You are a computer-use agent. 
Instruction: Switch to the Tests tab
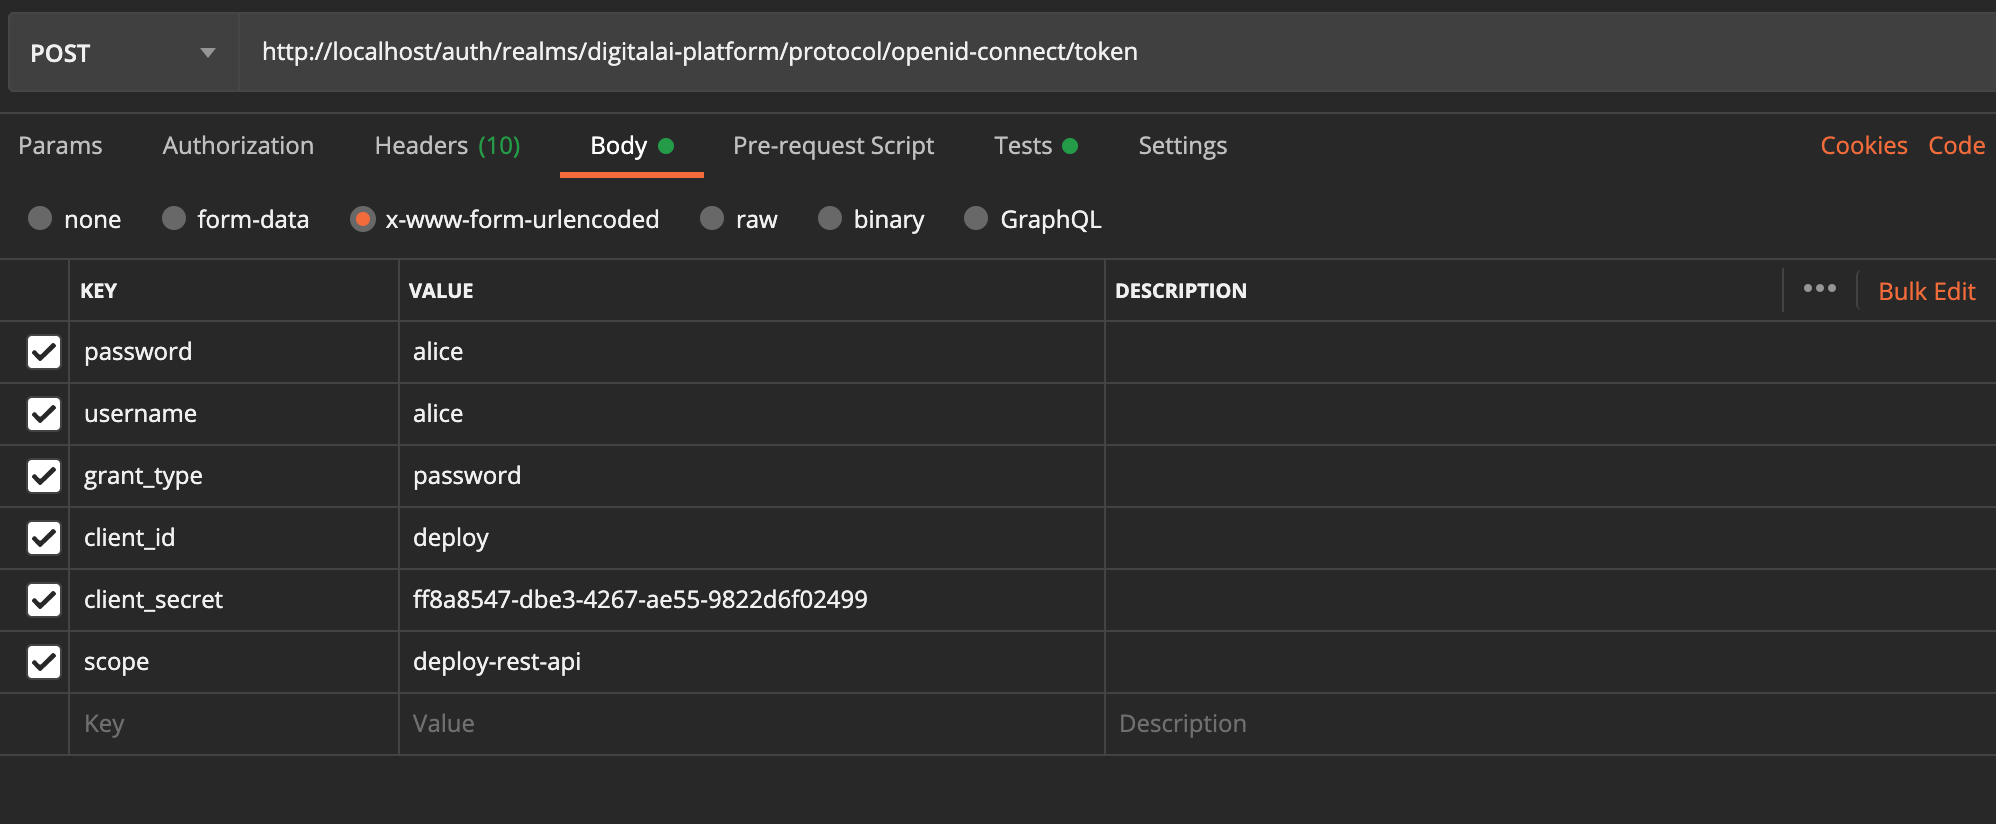(x=1035, y=146)
